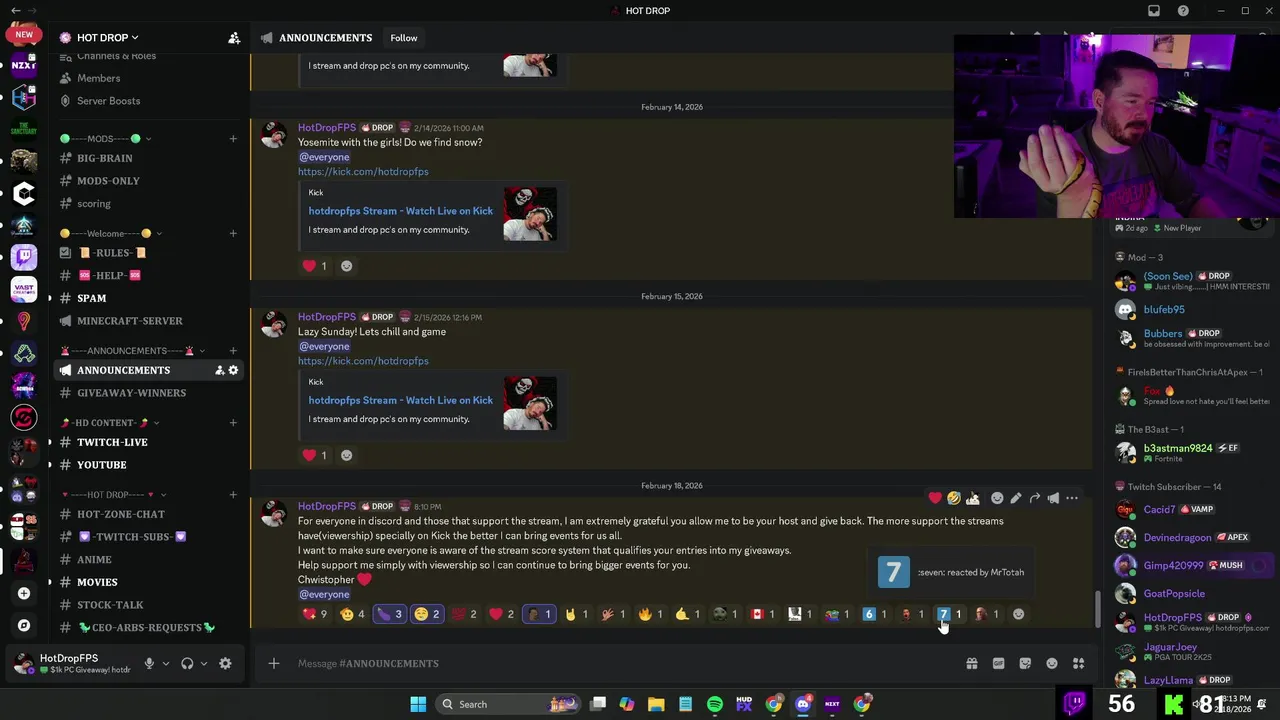
Task: Follow the ANNOUNCEMENTS channel
Action: pyautogui.click(x=404, y=38)
